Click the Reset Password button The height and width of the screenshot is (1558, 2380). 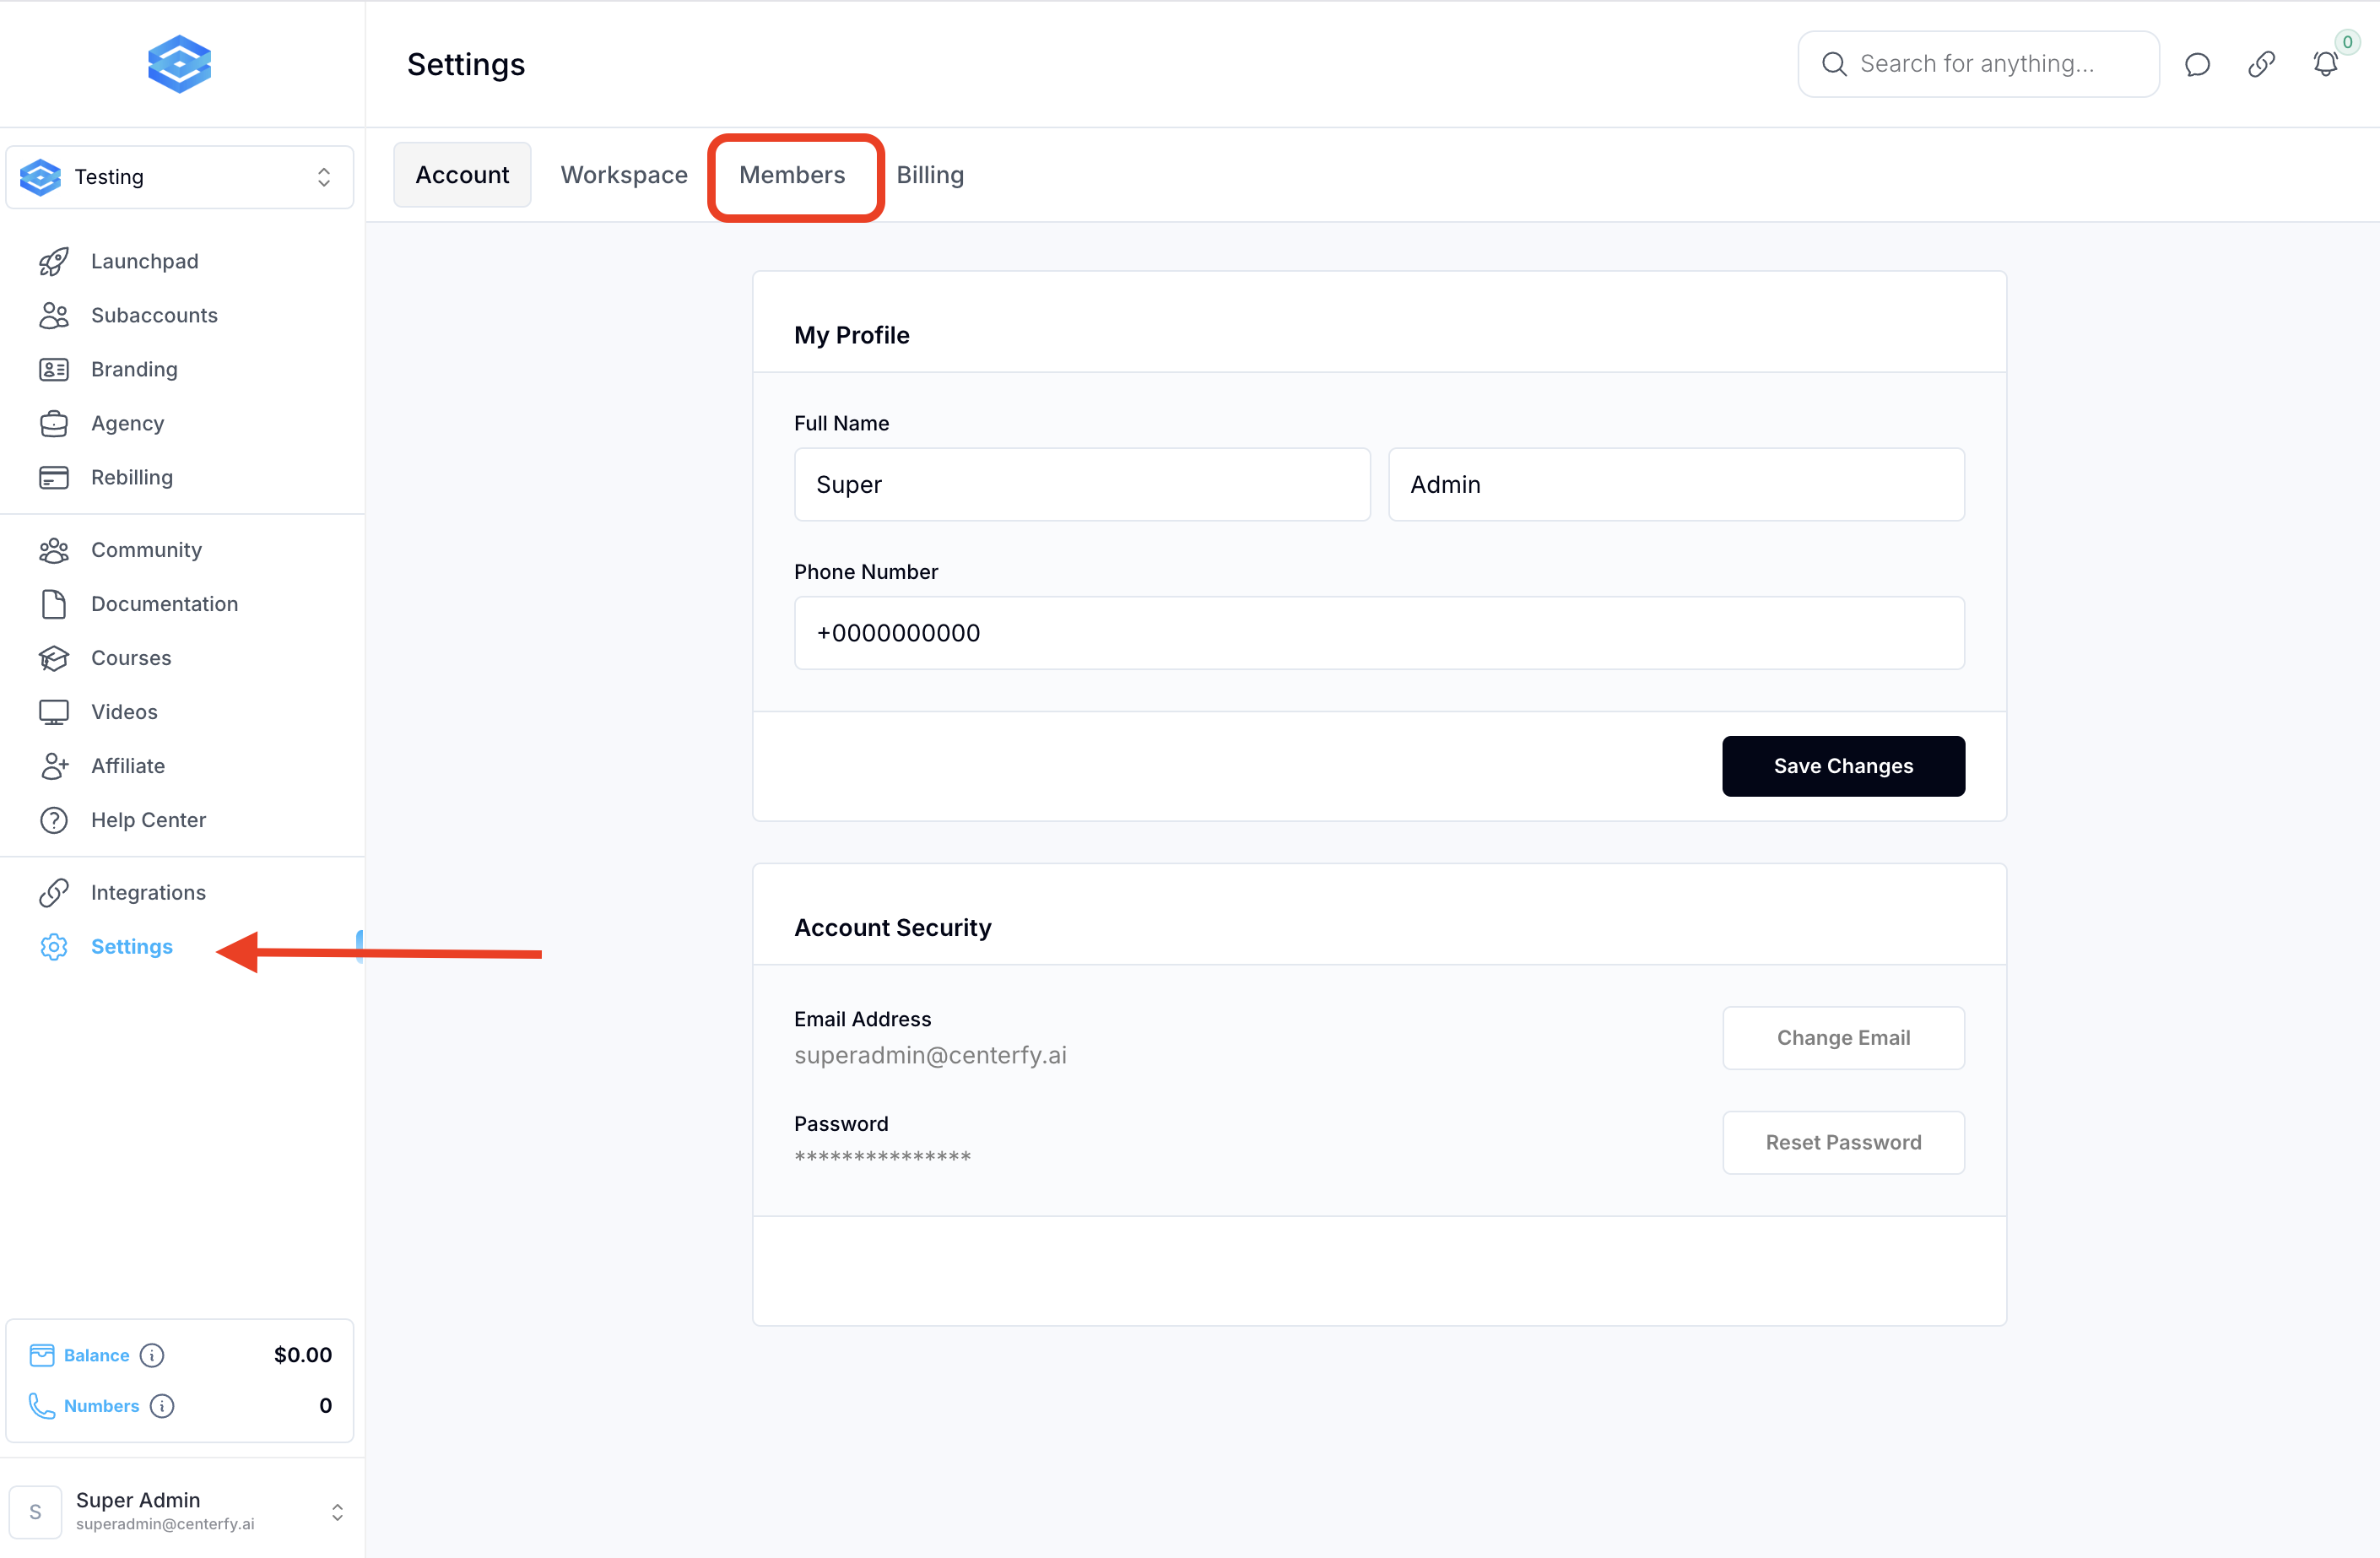coord(1842,1142)
